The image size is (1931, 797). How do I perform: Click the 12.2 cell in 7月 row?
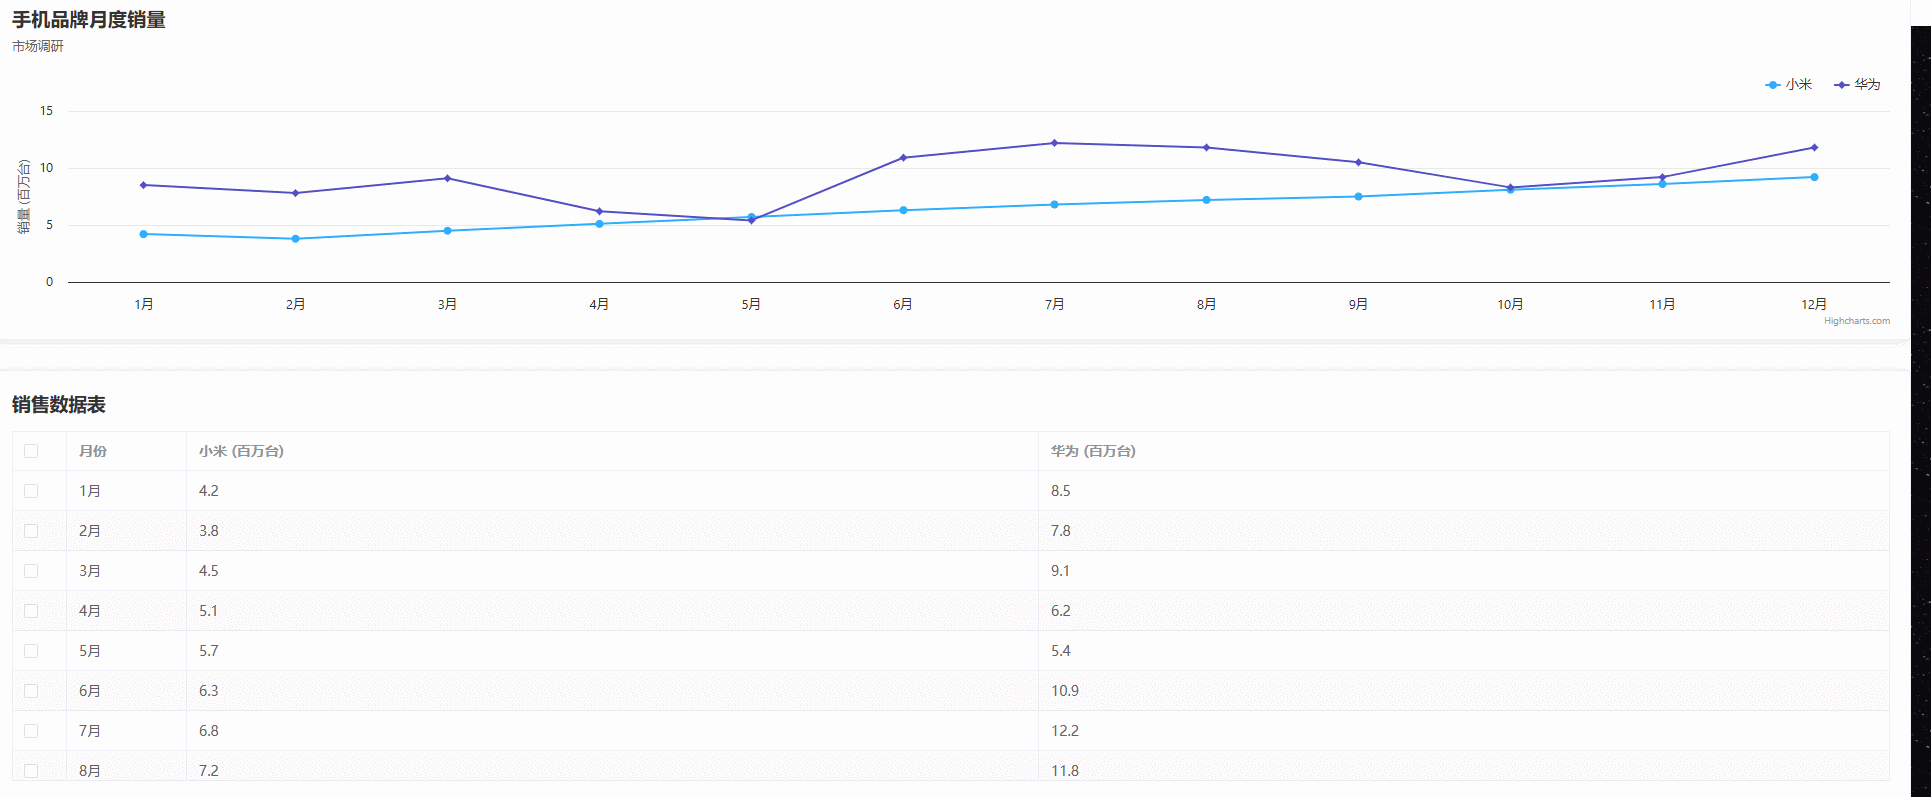pos(1464,731)
